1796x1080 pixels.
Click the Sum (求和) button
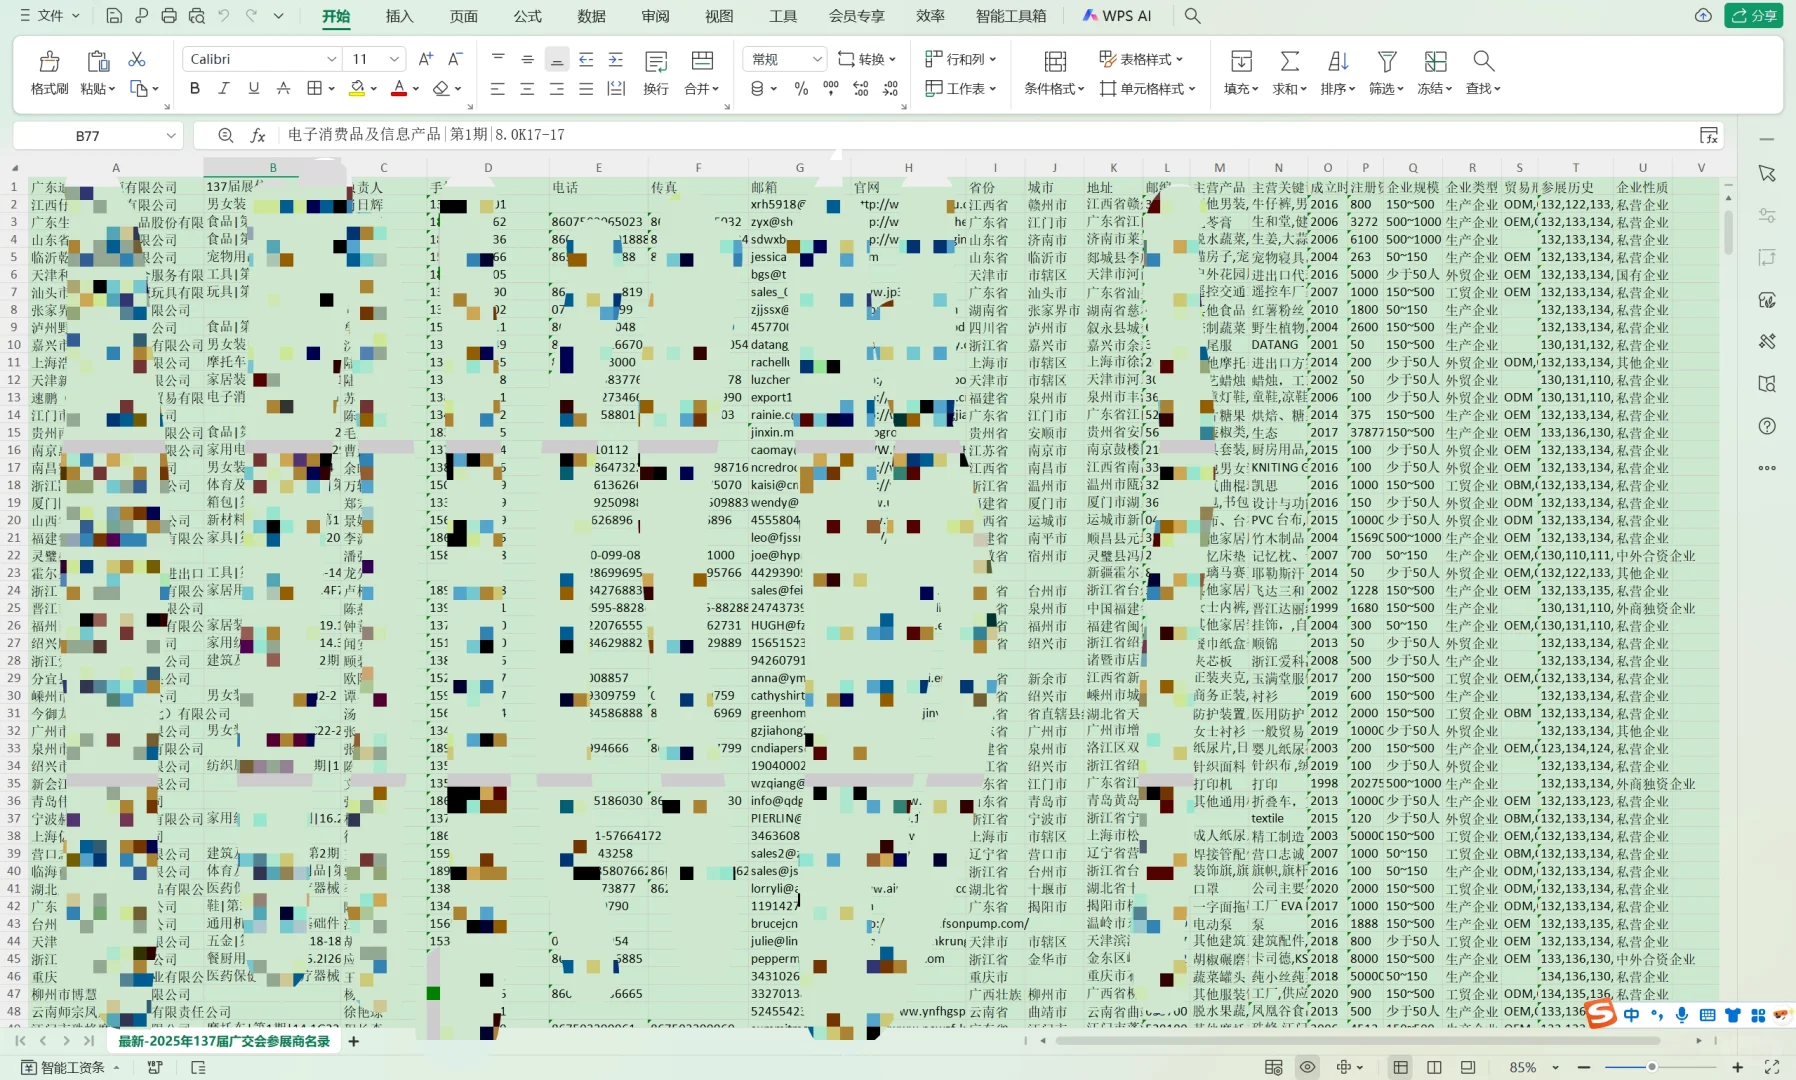point(1290,72)
